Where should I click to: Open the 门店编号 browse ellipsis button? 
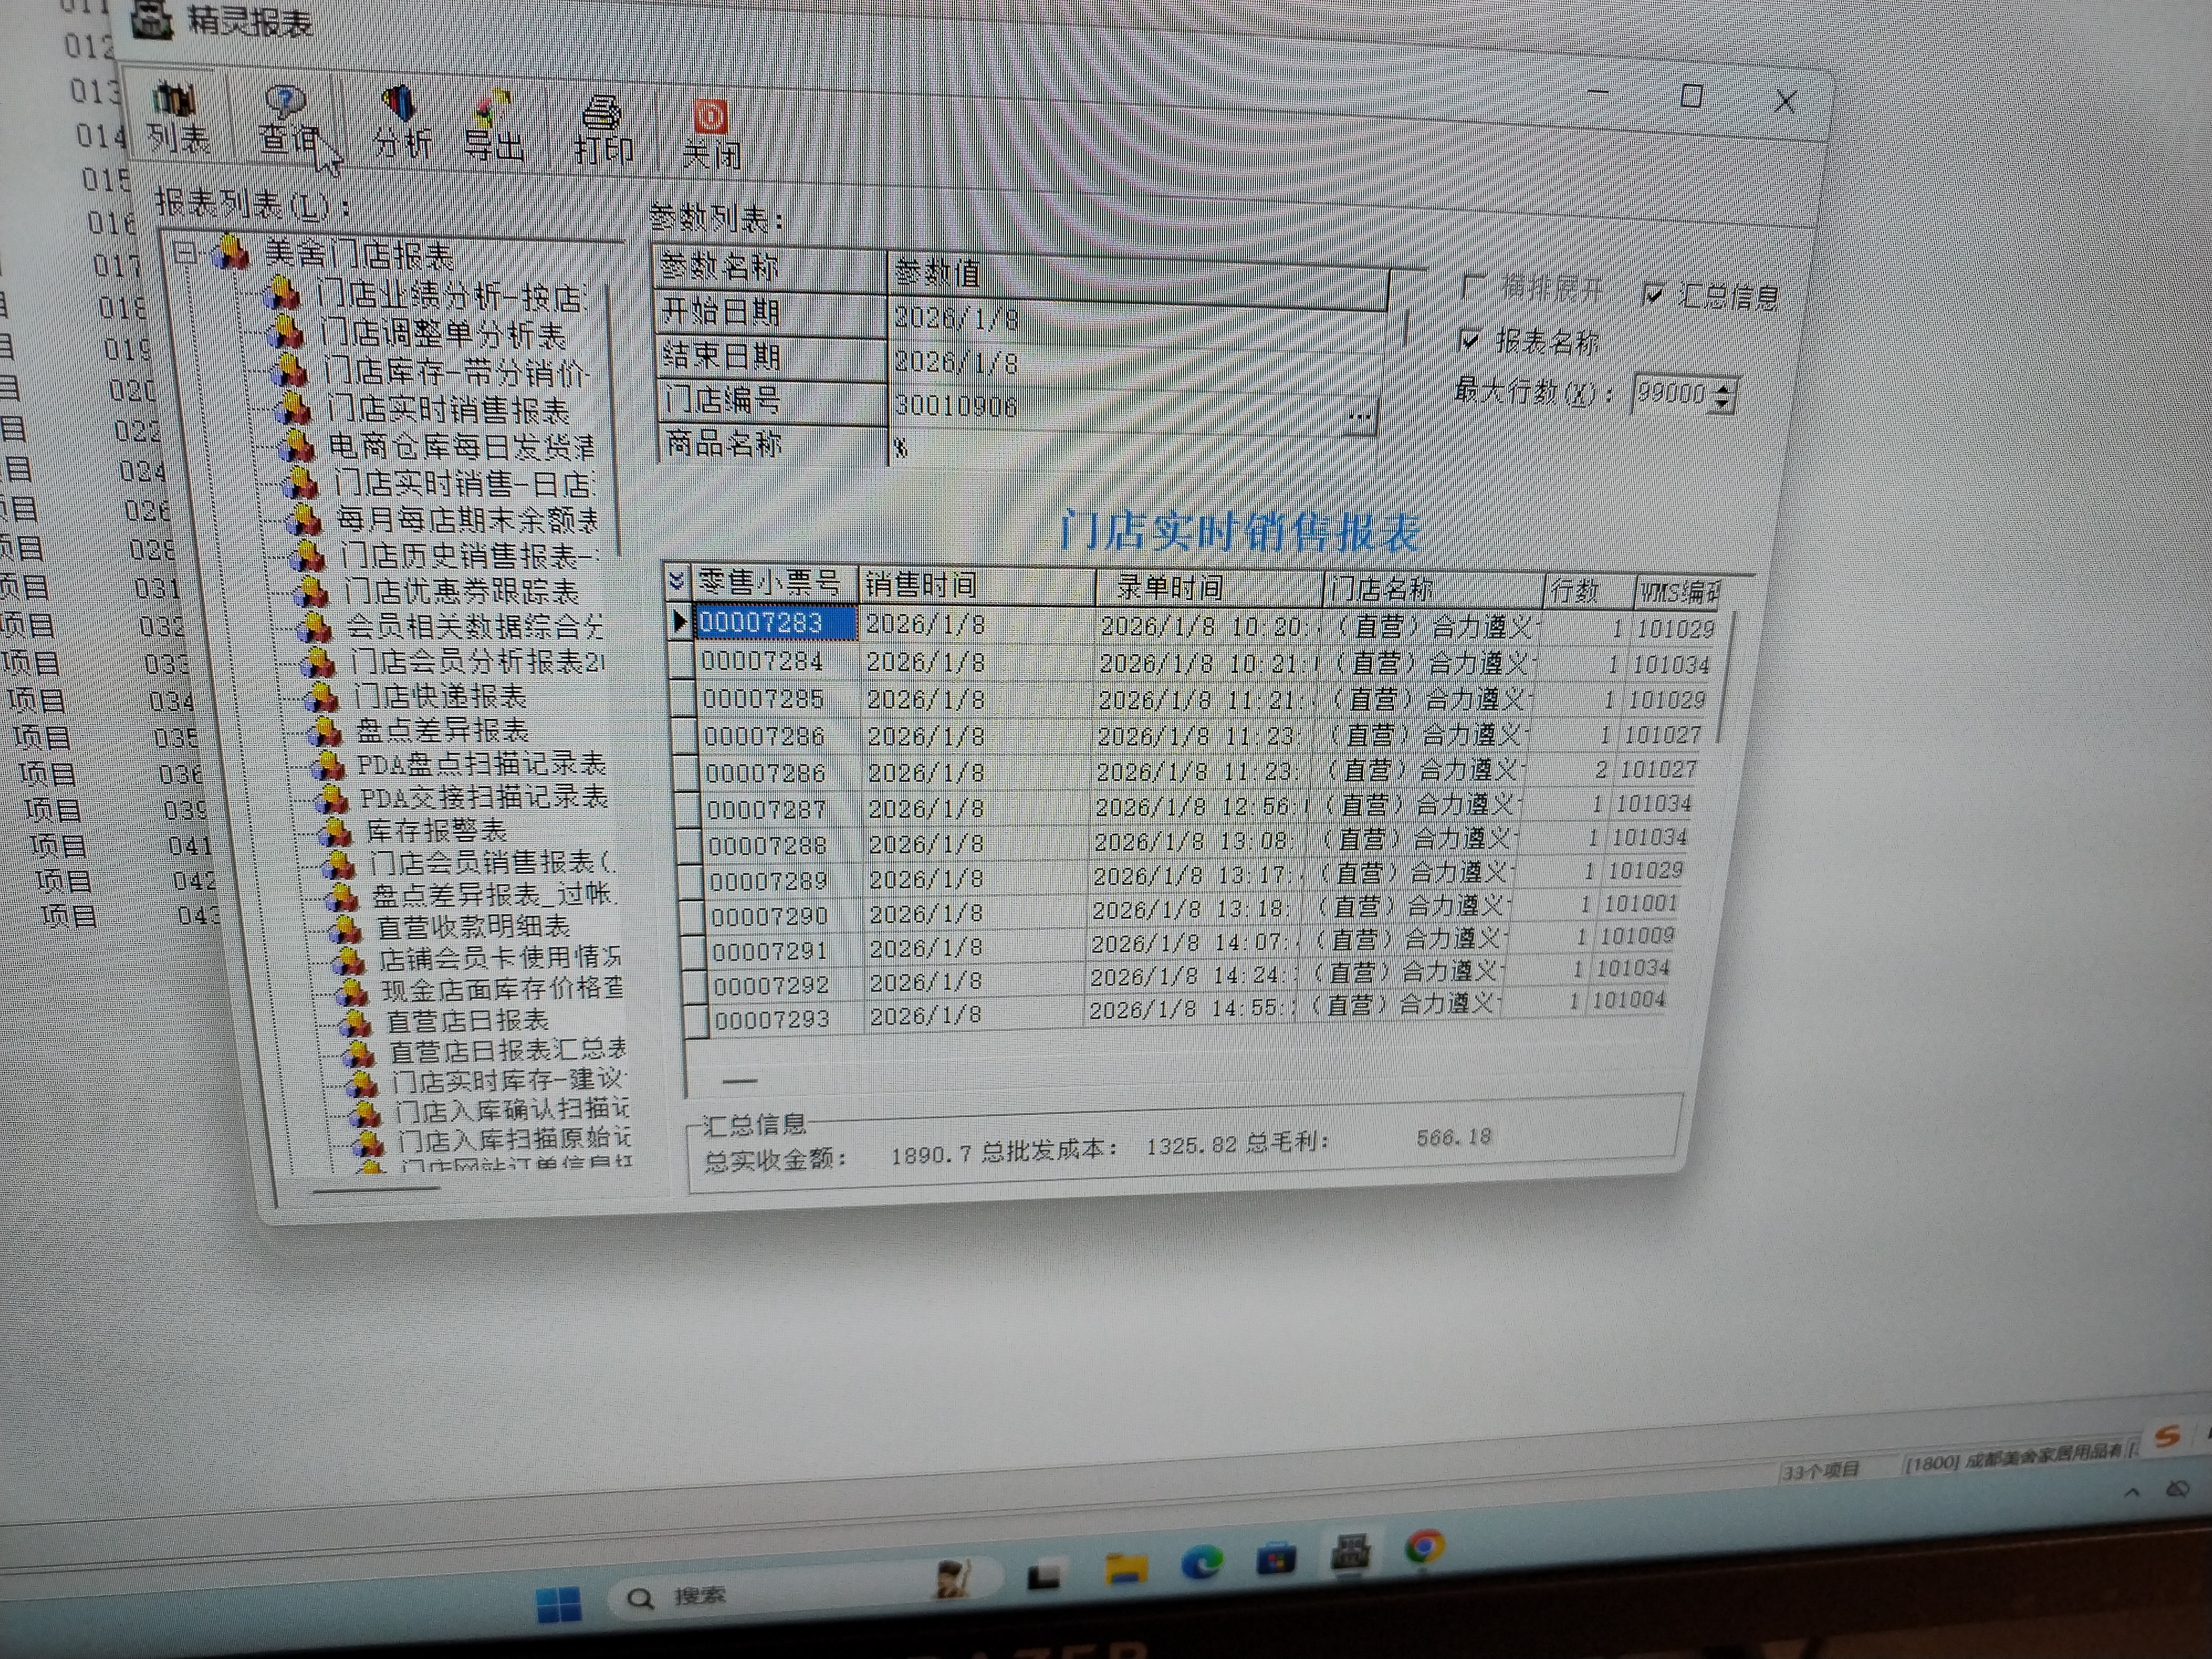(1359, 415)
